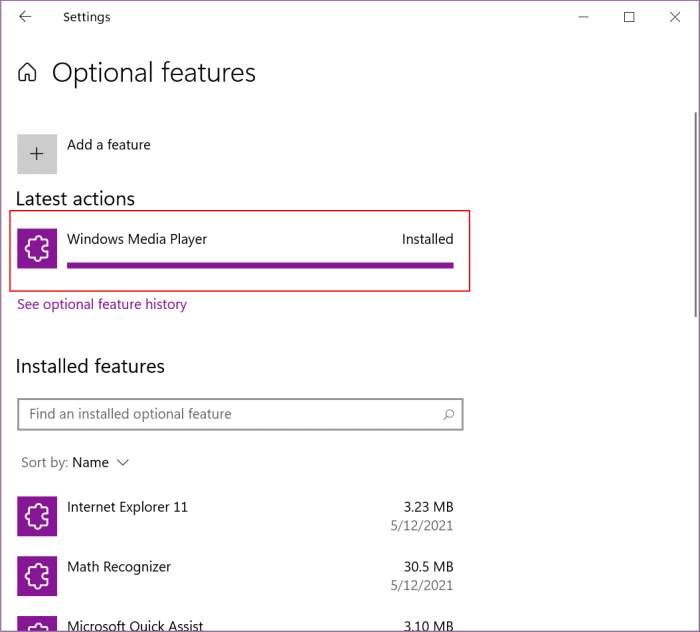Minimize the Settings window

[x=583, y=17]
